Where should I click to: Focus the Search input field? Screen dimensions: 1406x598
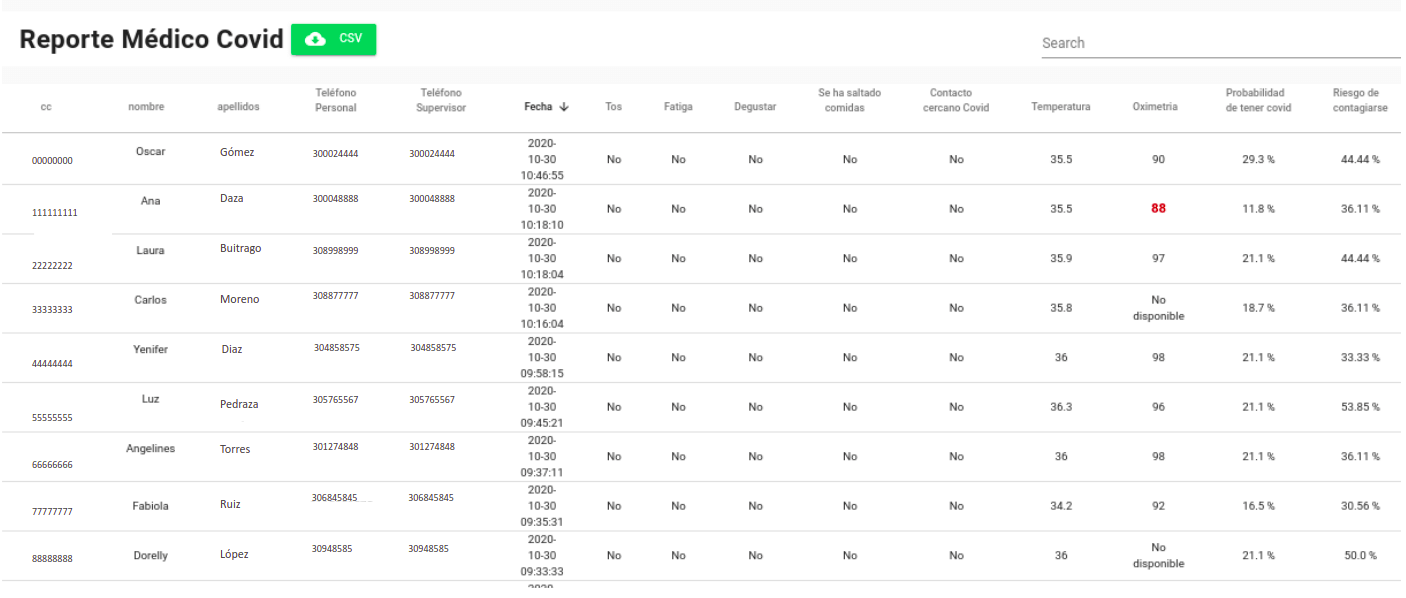(1220, 43)
